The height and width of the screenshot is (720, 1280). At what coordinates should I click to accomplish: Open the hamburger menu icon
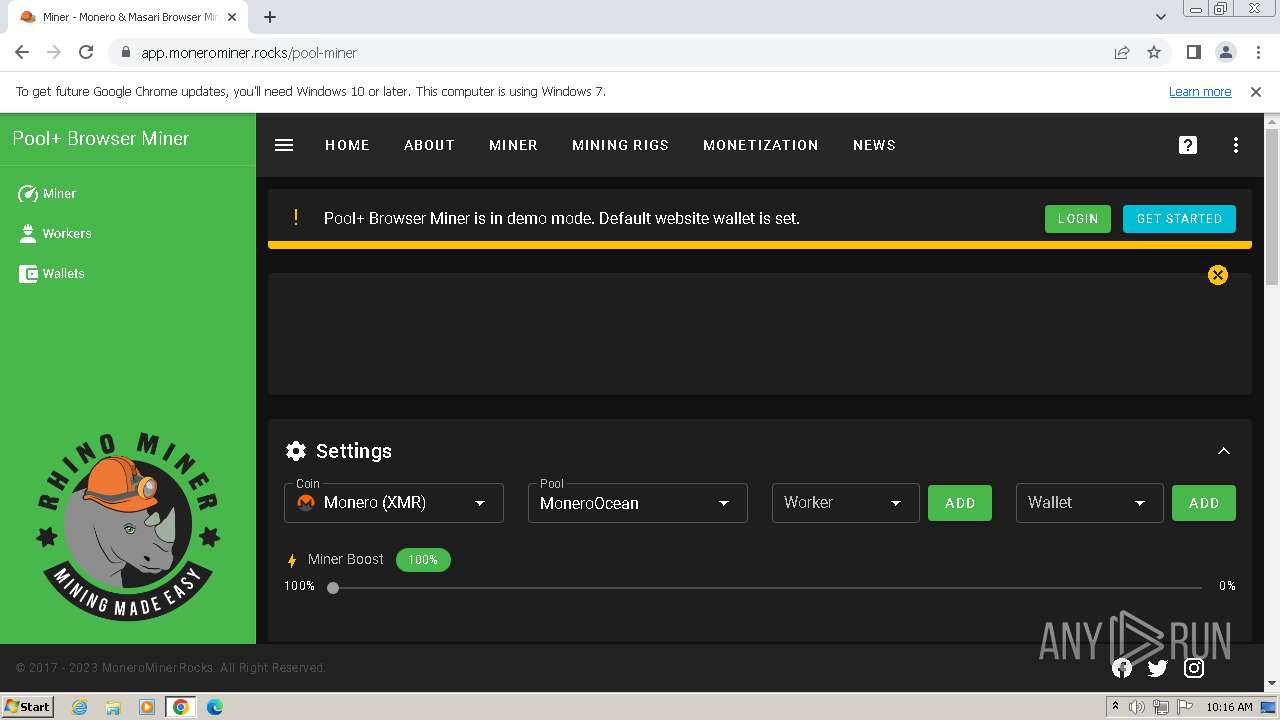(284, 145)
